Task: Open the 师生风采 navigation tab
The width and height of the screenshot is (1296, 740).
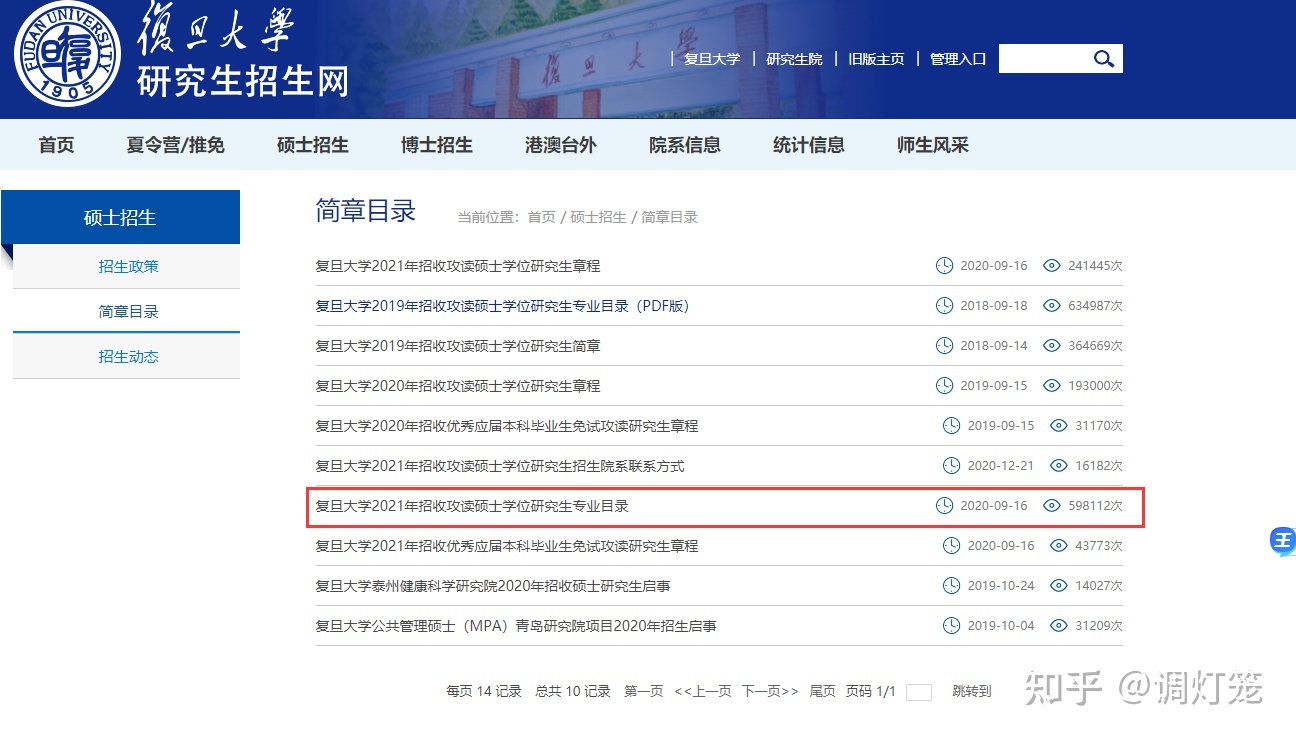Action: click(x=933, y=145)
